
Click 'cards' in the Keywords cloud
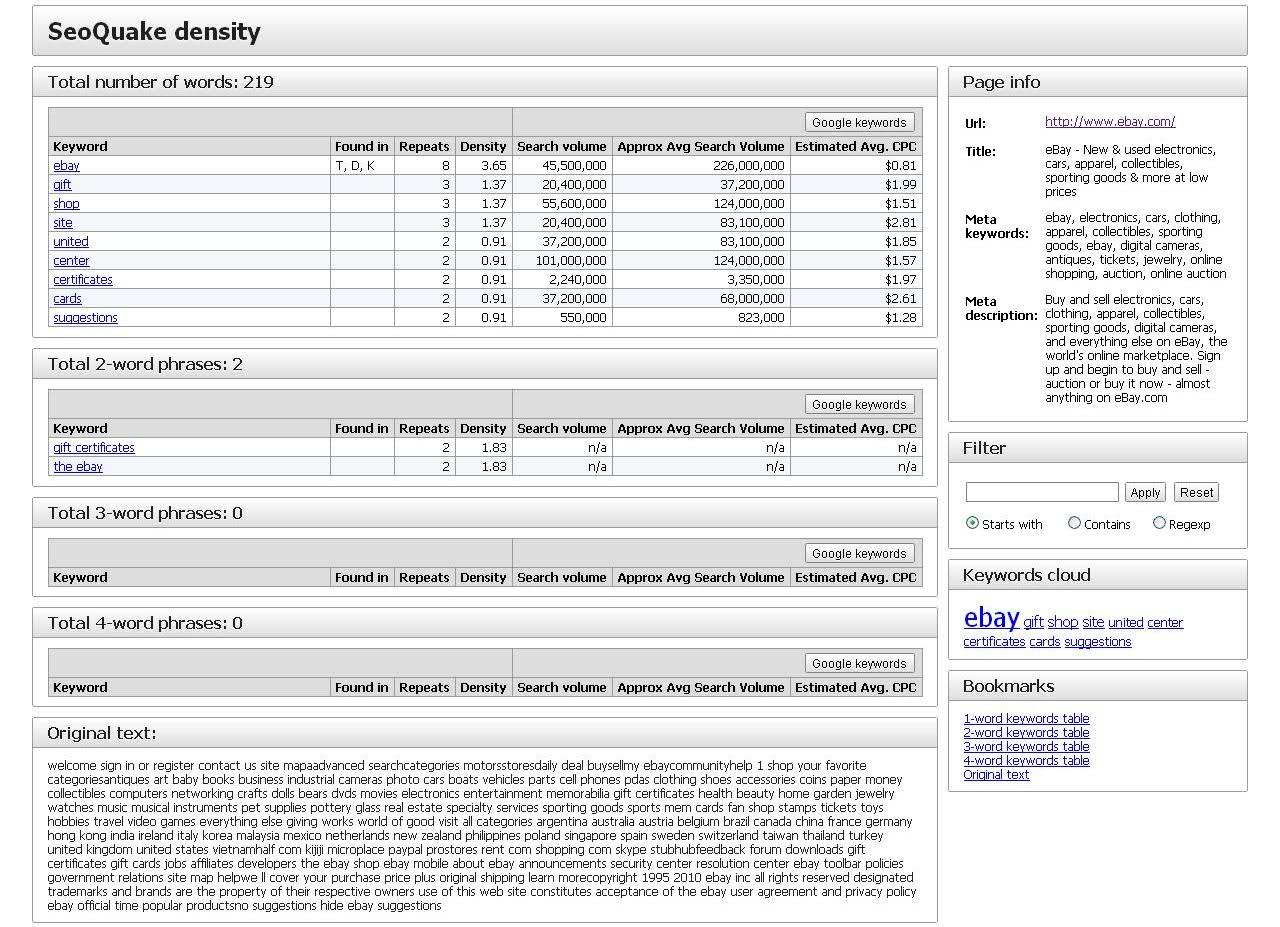[x=1044, y=642]
